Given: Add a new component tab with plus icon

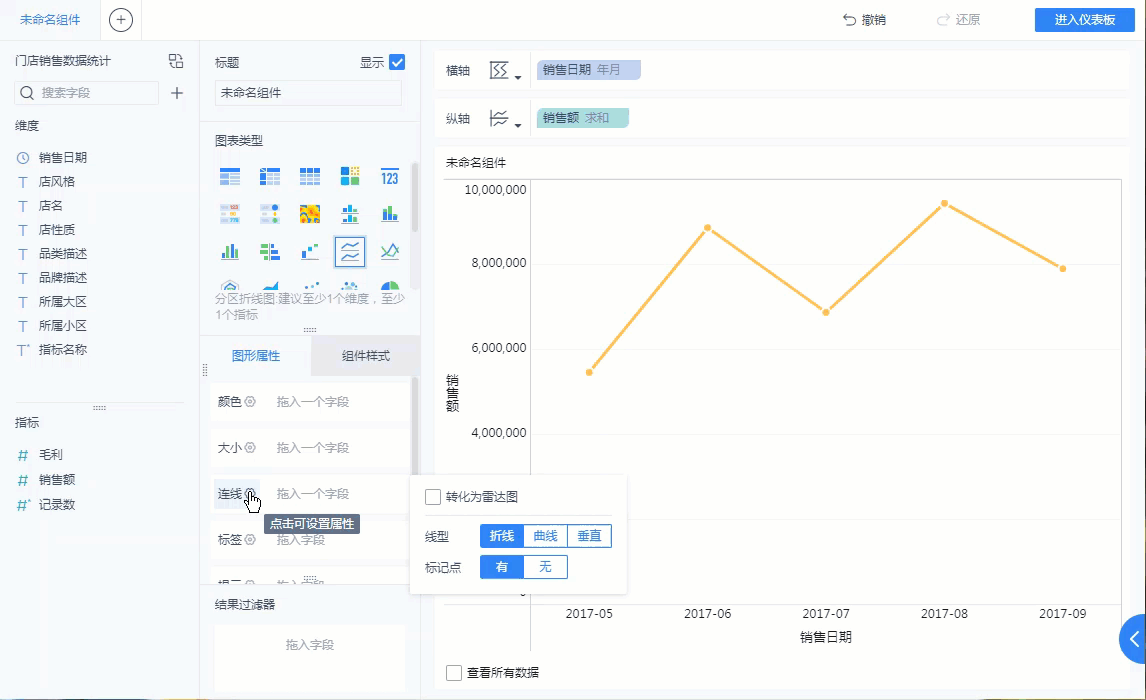Looking at the screenshot, I should point(121,20).
